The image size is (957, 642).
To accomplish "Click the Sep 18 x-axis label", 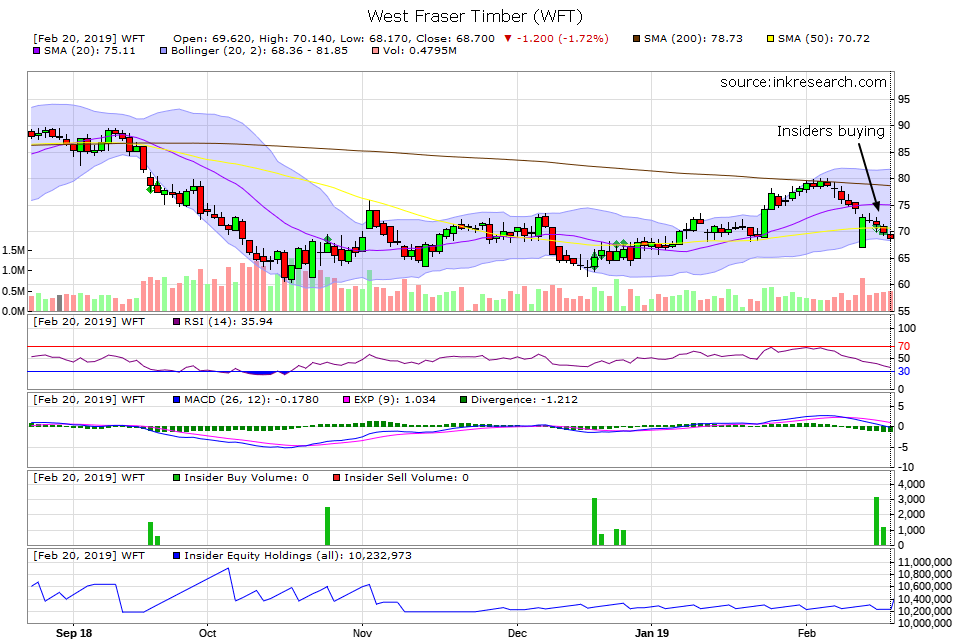I will tap(74, 633).
